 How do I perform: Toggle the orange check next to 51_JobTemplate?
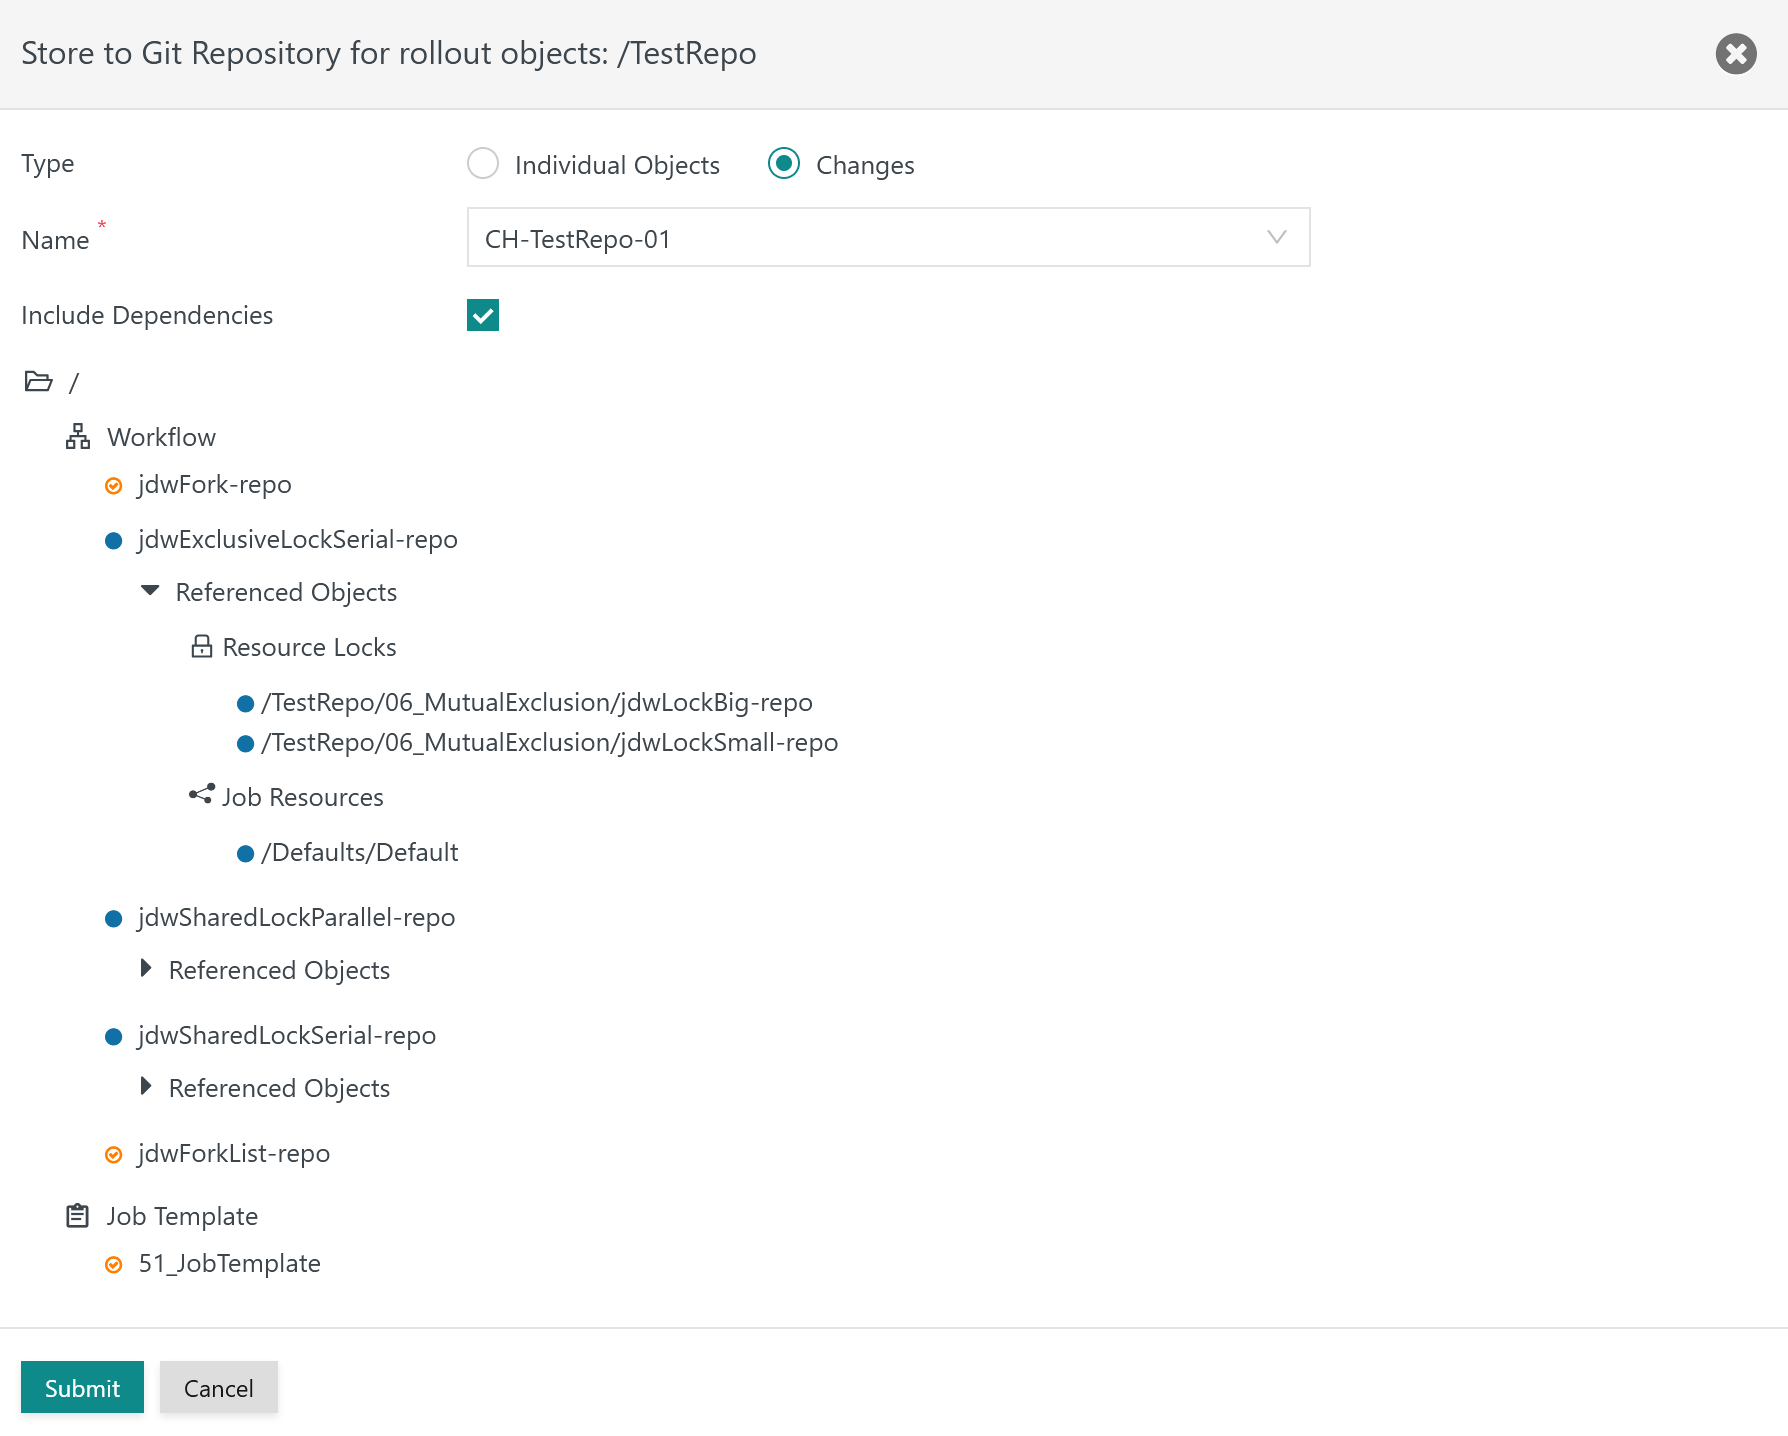point(114,1265)
